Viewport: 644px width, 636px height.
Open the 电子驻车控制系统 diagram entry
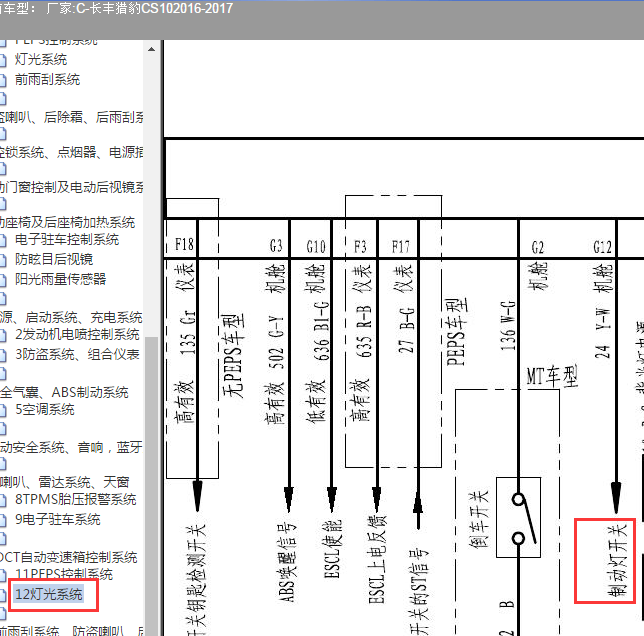pos(67,239)
